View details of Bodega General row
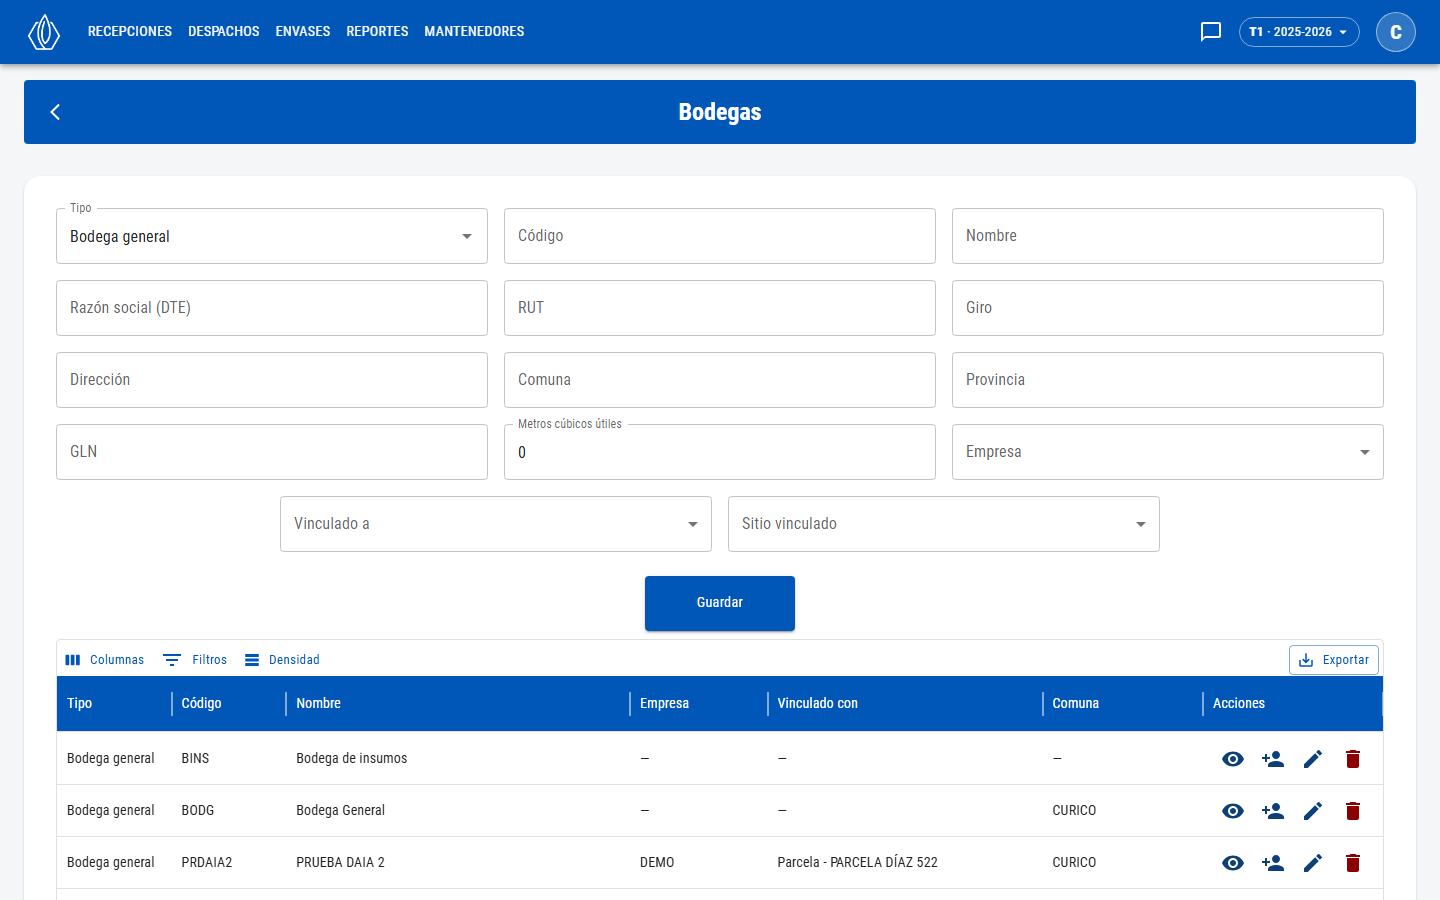Screen dimensions: 1440x900 (x=1233, y=811)
